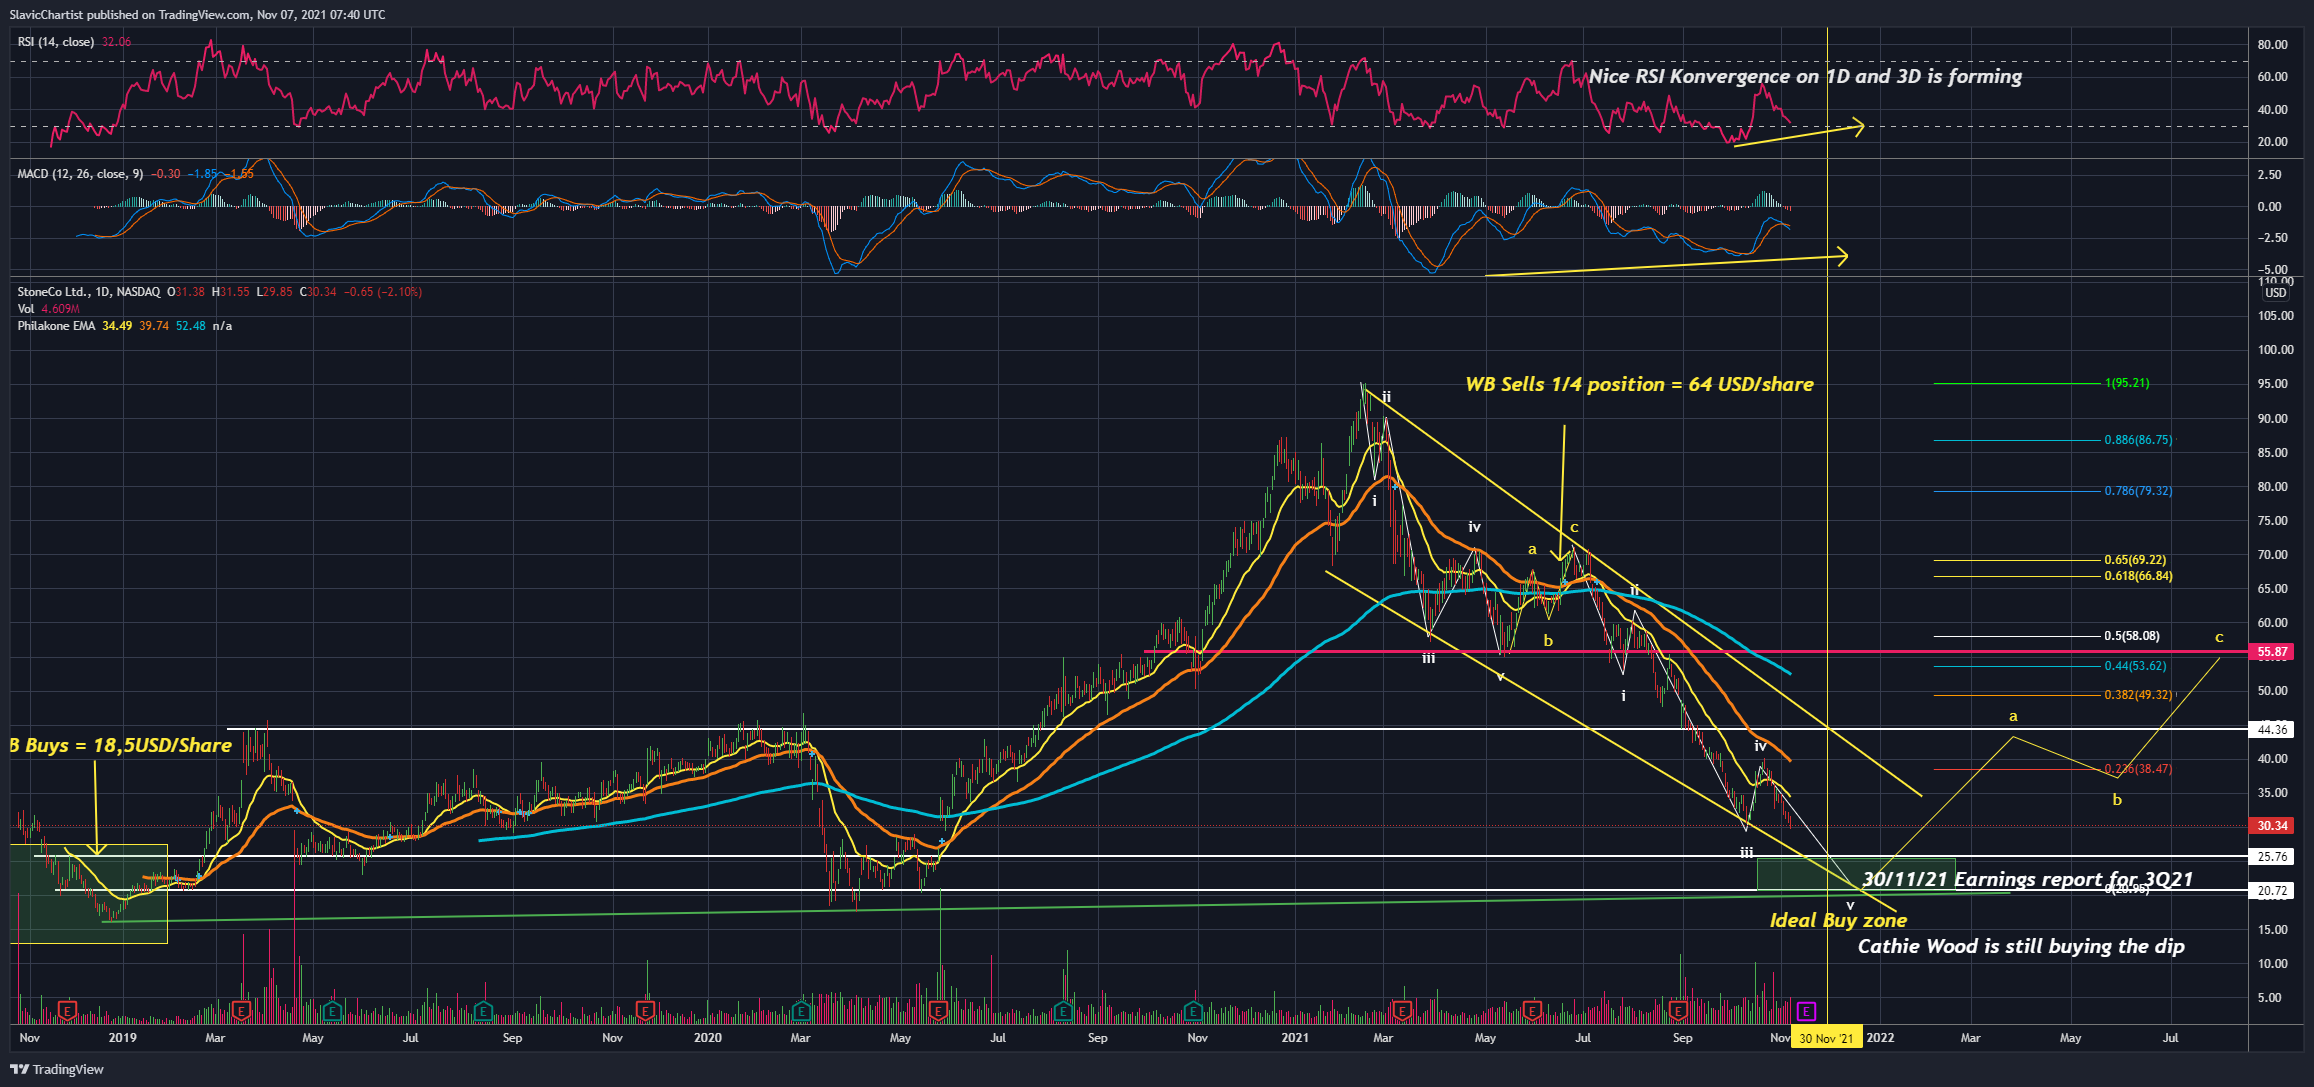
Task: Open the USD currency selector on the price axis
Action: [2275, 293]
